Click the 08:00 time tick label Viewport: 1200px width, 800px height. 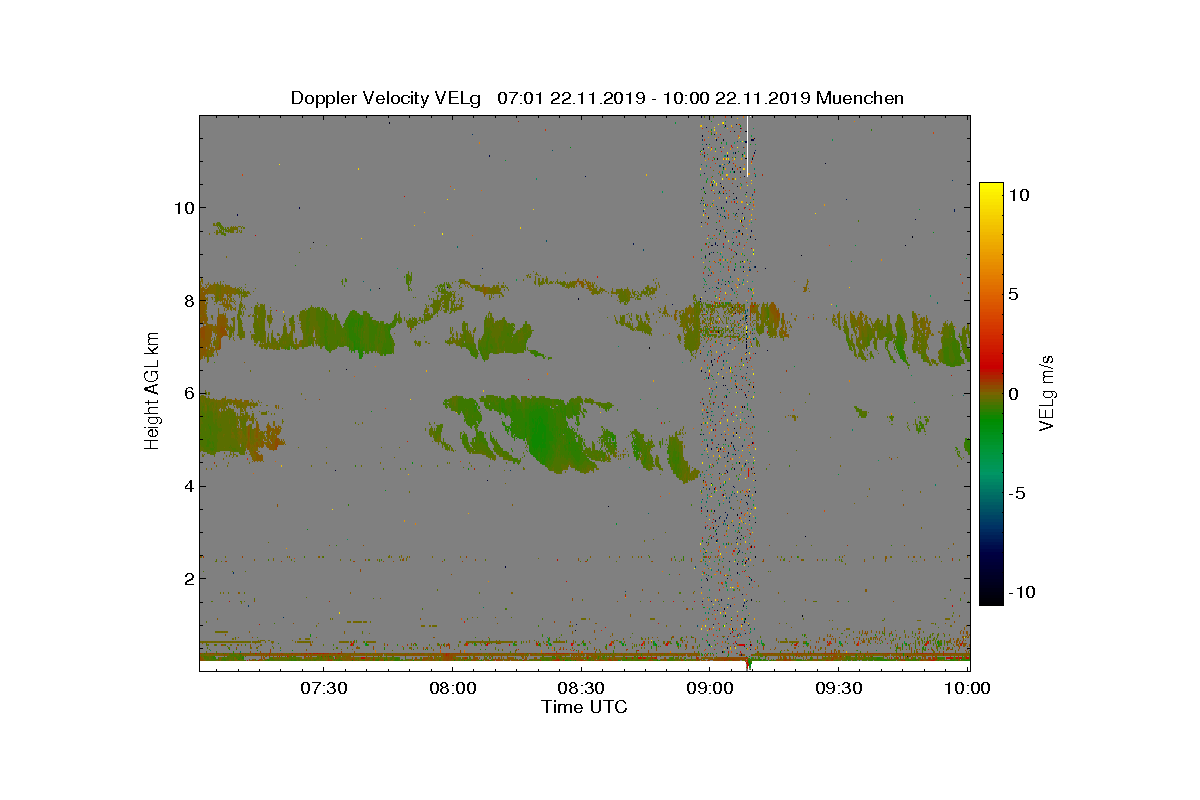pos(452,688)
